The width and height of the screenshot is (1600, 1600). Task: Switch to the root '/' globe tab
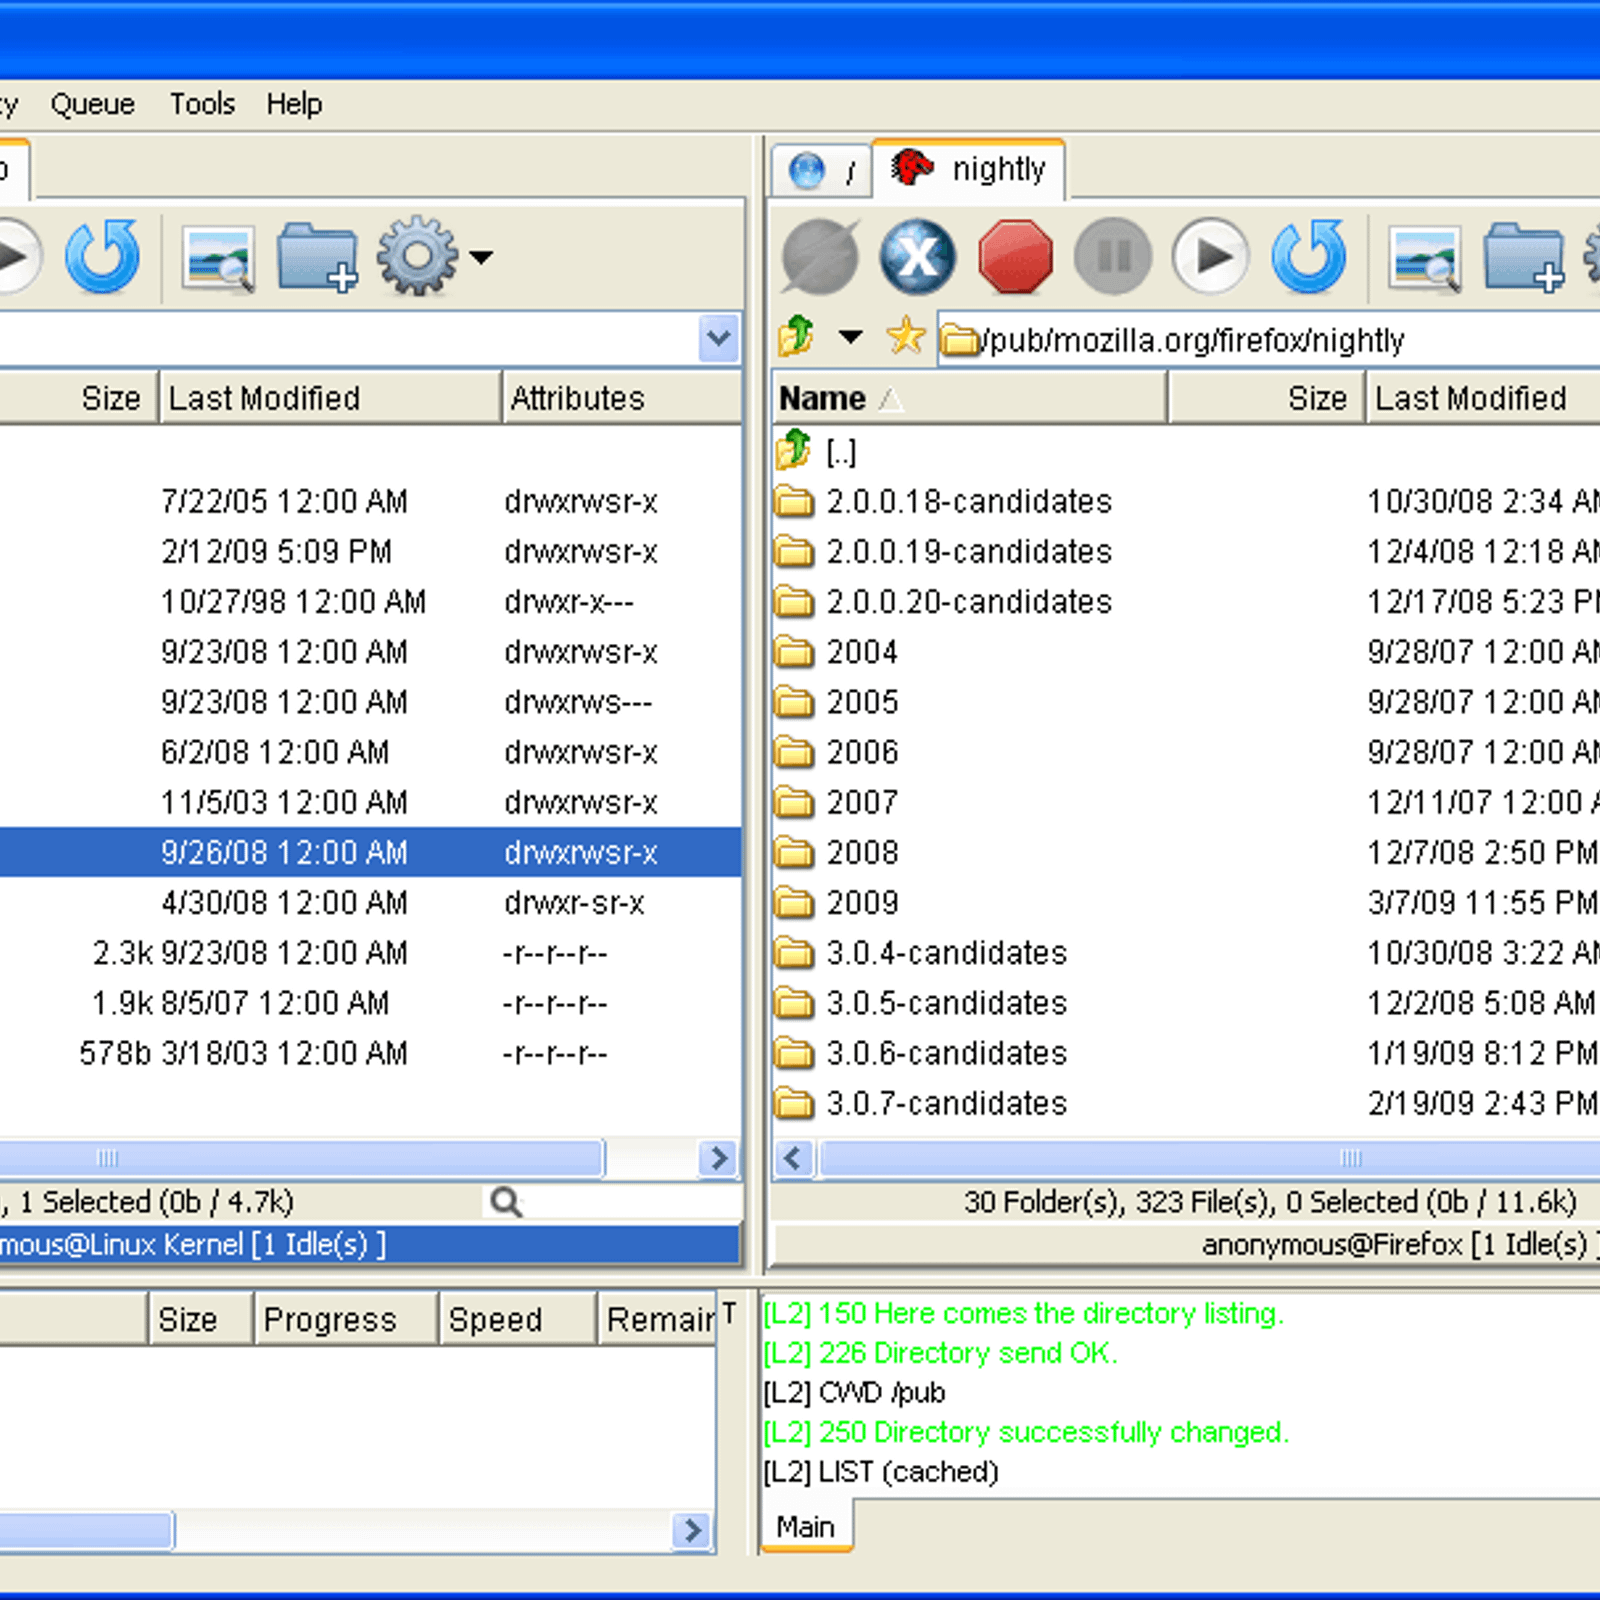click(822, 172)
